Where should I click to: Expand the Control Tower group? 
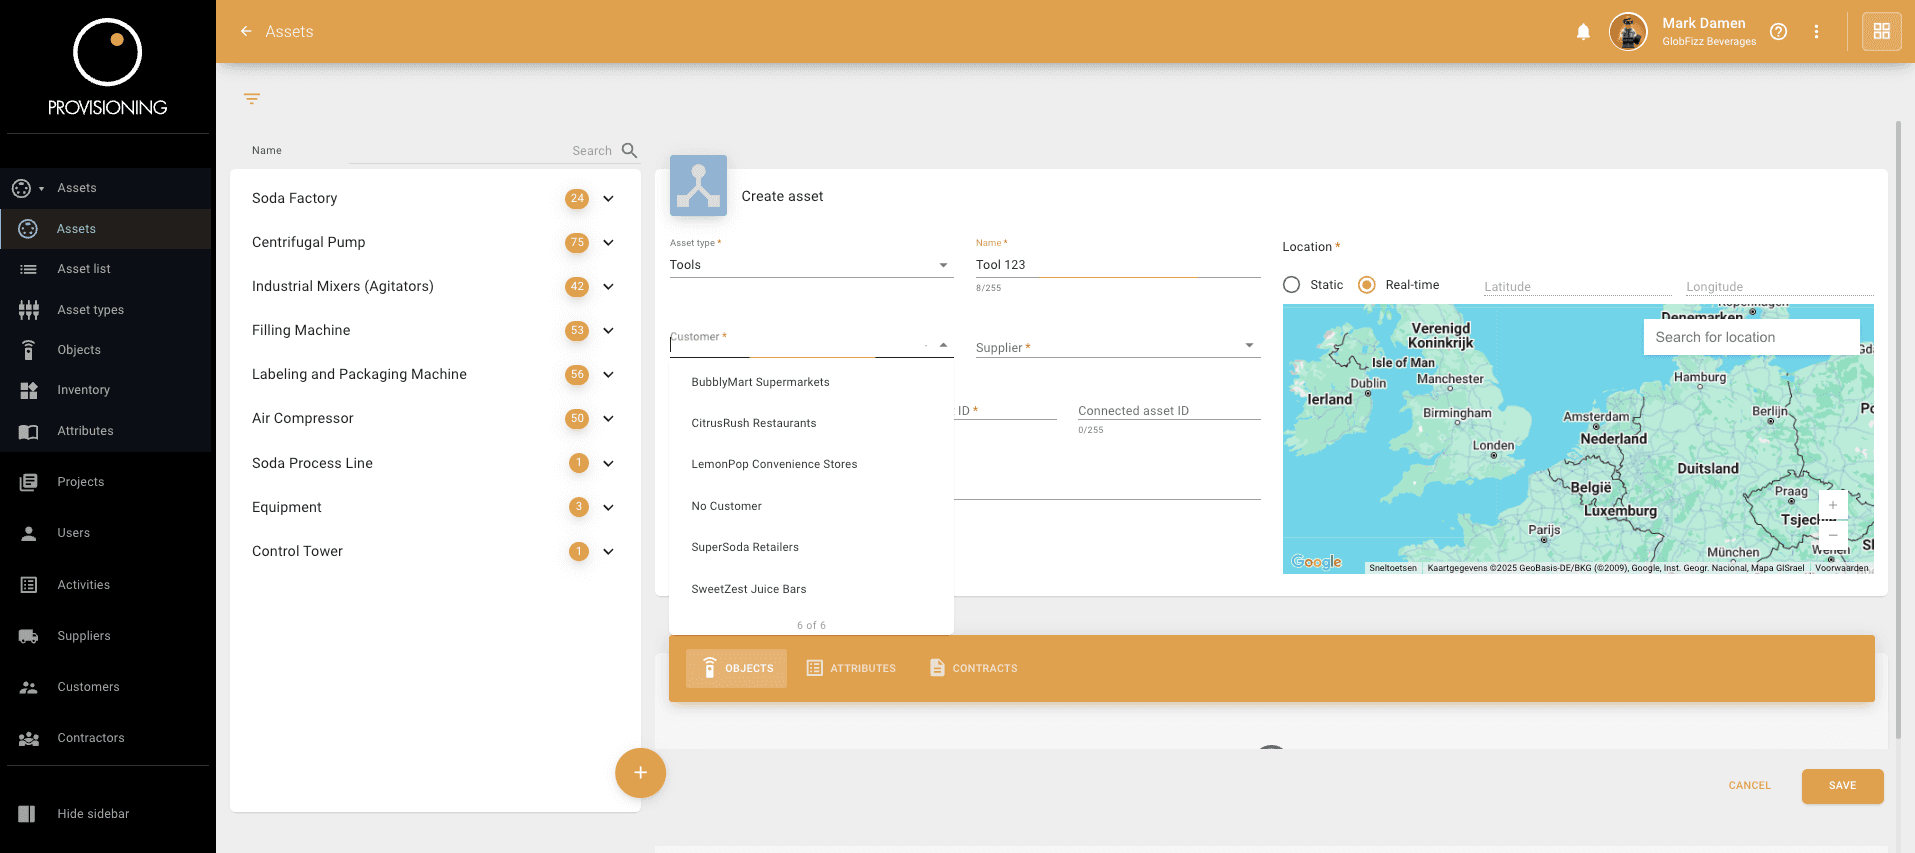[x=608, y=552]
